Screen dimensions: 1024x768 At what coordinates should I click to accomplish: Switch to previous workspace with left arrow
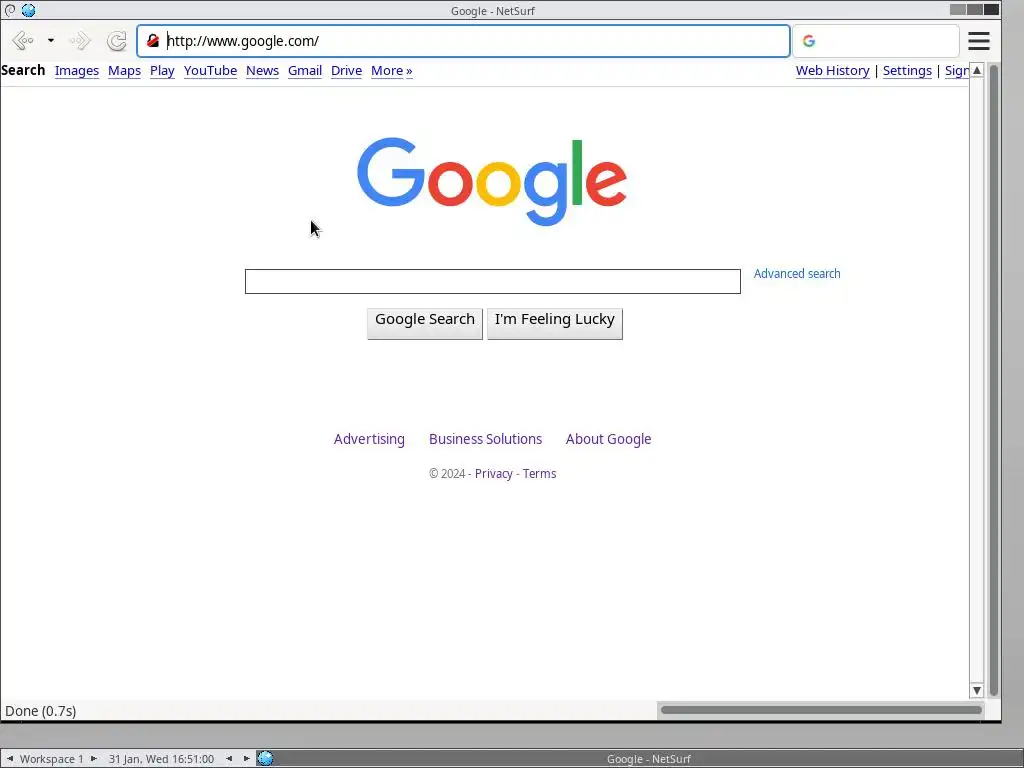(10, 758)
